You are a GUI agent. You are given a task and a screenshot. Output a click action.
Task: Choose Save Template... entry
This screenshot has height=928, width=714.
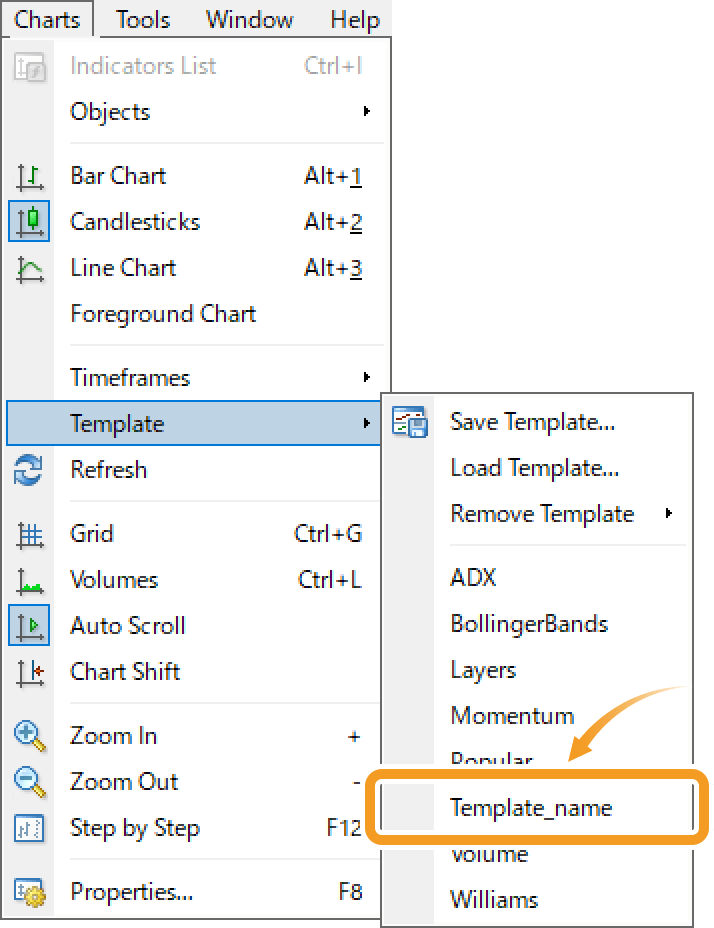(532, 421)
